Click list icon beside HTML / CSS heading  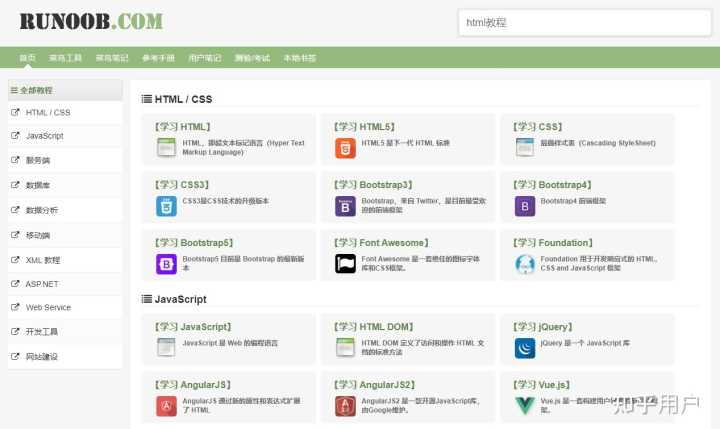(146, 99)
